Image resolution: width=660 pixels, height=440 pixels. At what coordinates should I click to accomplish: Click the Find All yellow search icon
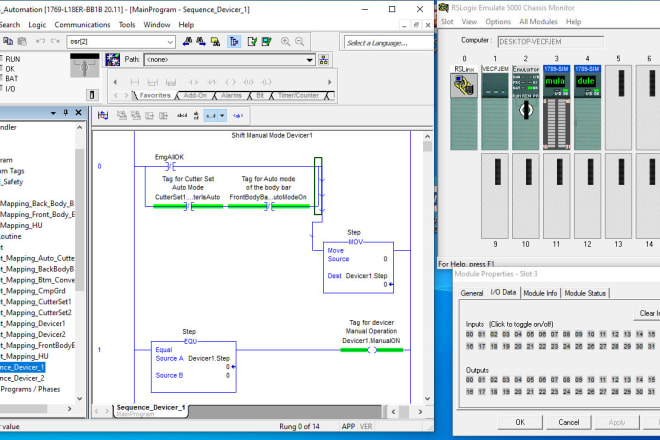click(x=215, y=41)
